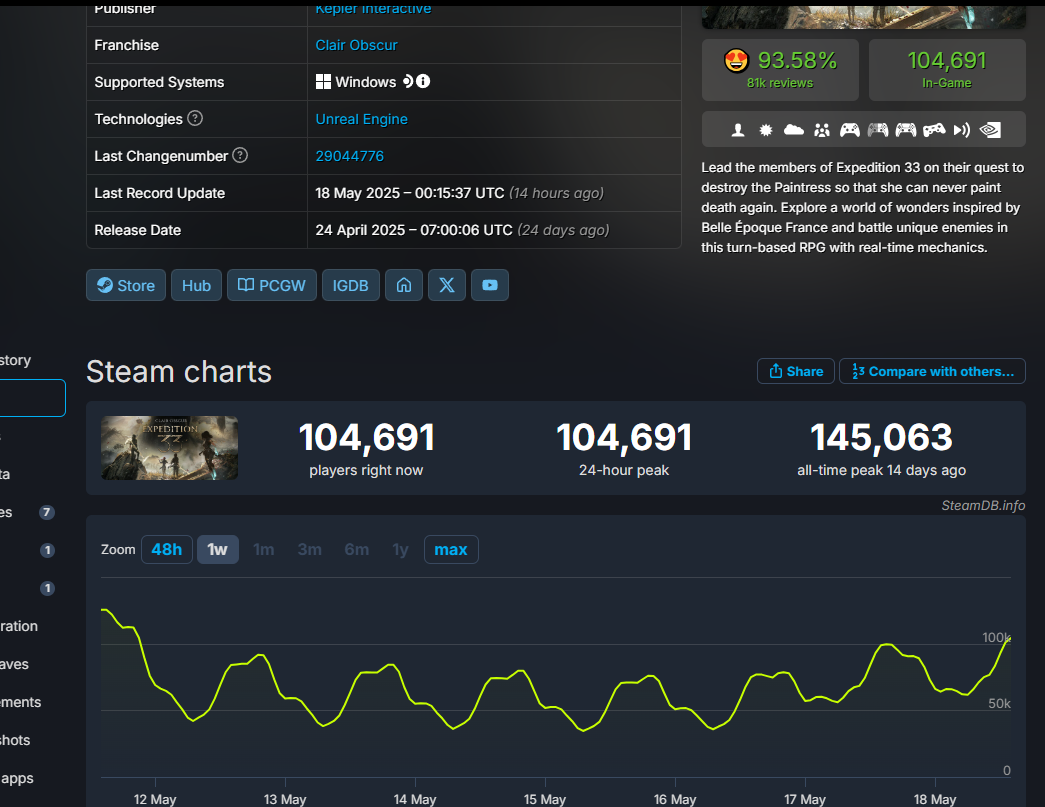Viewport: 1045px width, 807px height.
Task: Click the 50k y-axis label
Action: (999, 704)
